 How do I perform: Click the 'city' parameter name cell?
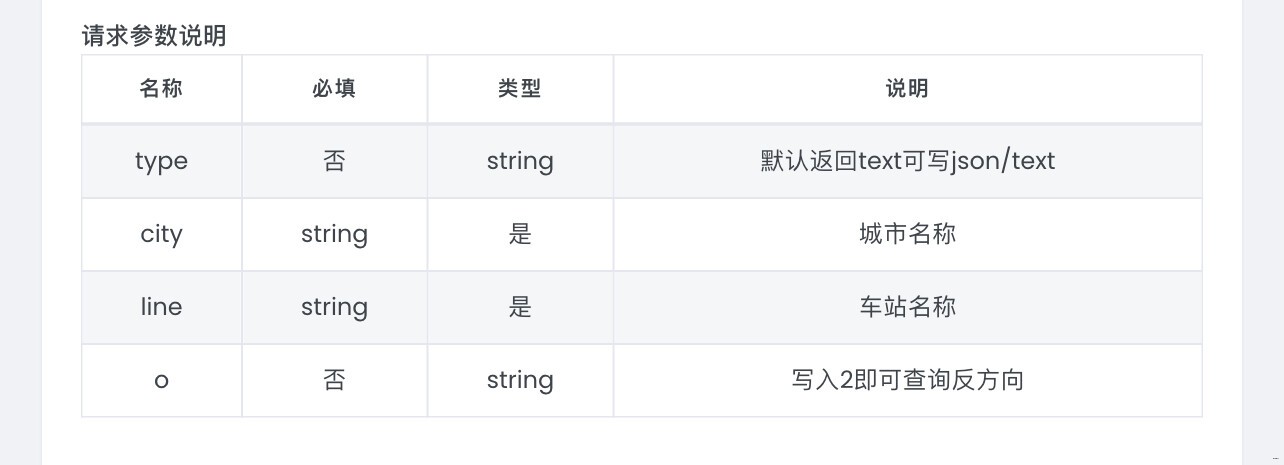click(x=161, y=234)
